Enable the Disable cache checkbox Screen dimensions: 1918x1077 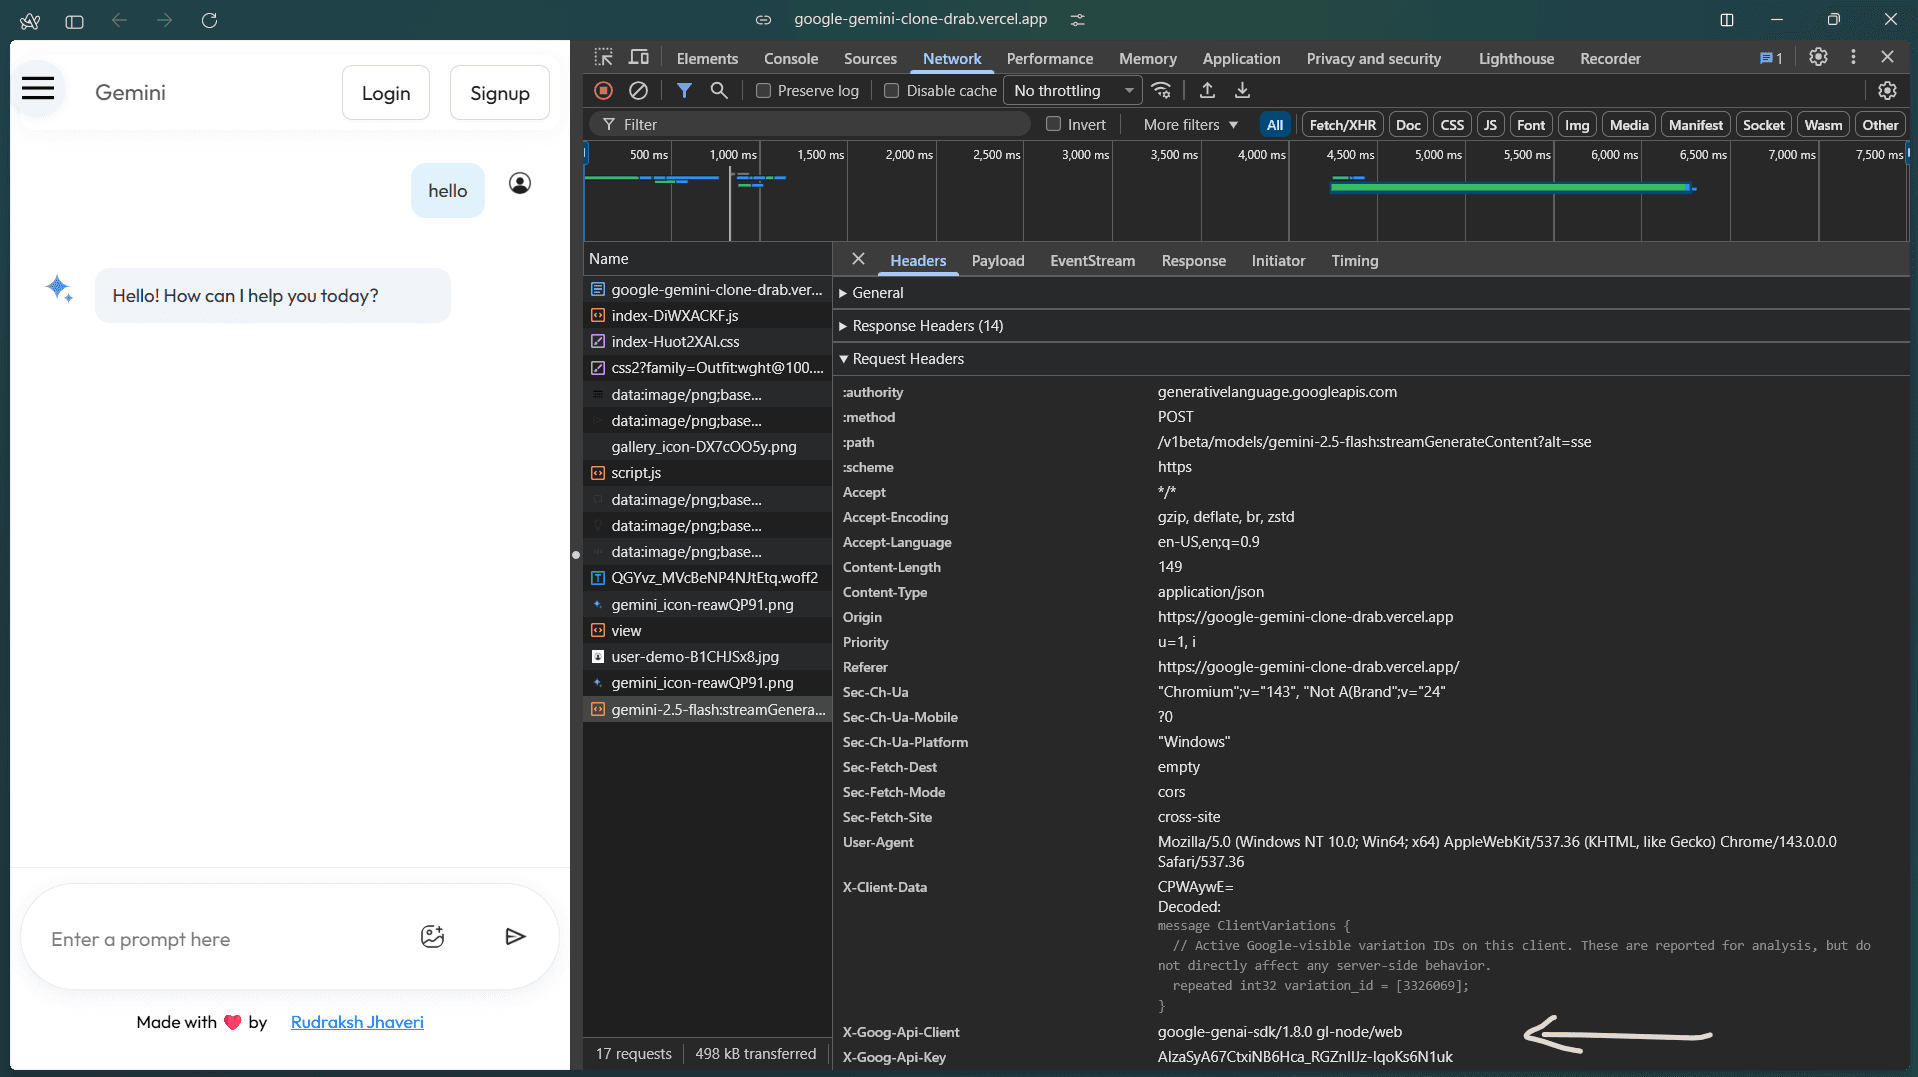[x=891, y=90]
